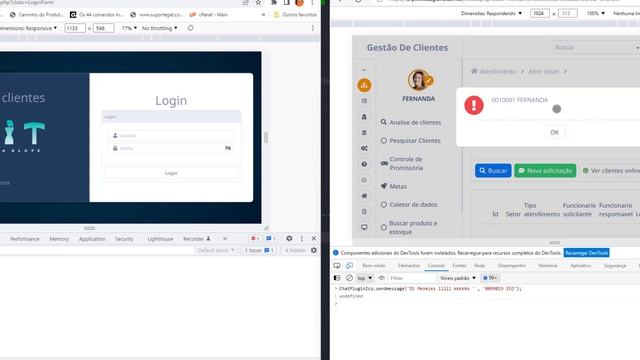Clear console with the ban icon

pos(349,278)
